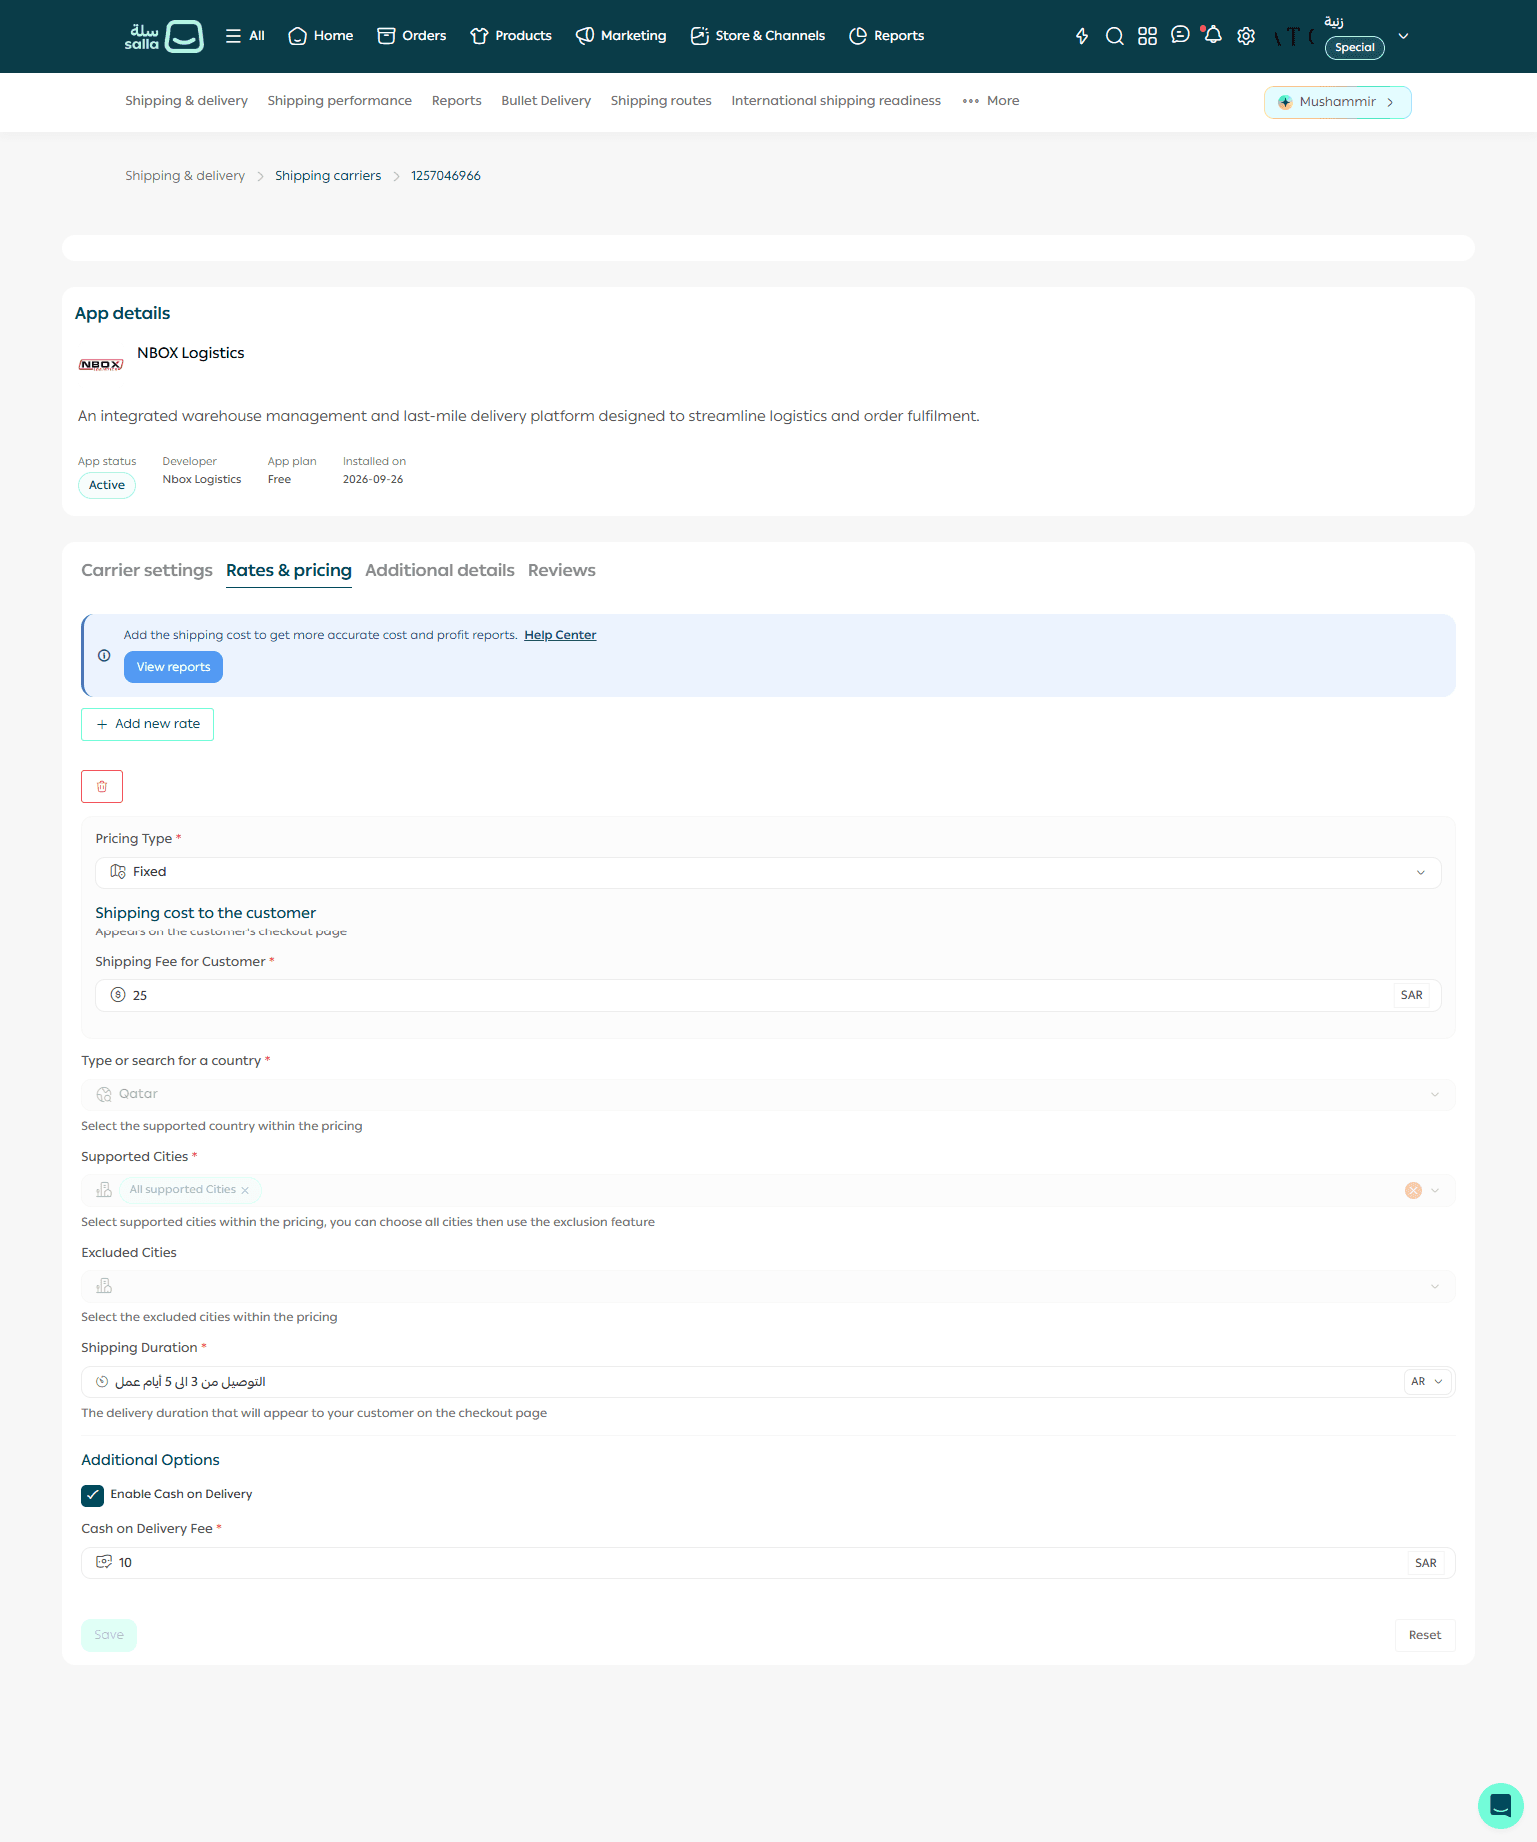The height and width of the screenshot is (1842, 1537).
Task: Expand the account dropdown chevron in header
Action: 1403,36
